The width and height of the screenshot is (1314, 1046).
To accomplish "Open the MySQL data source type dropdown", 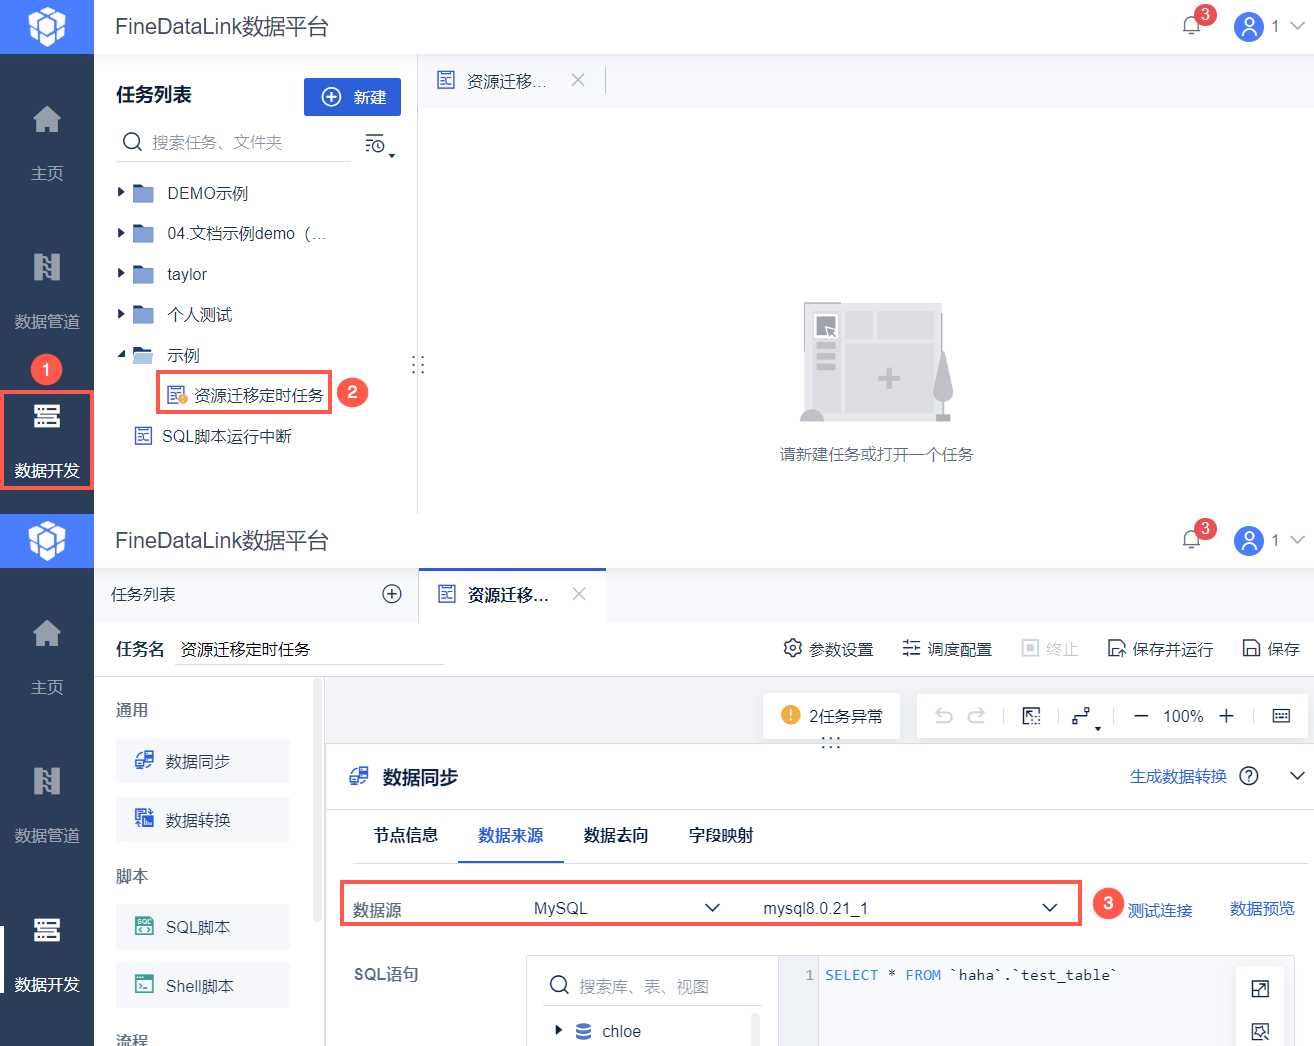I will (627, 908).
